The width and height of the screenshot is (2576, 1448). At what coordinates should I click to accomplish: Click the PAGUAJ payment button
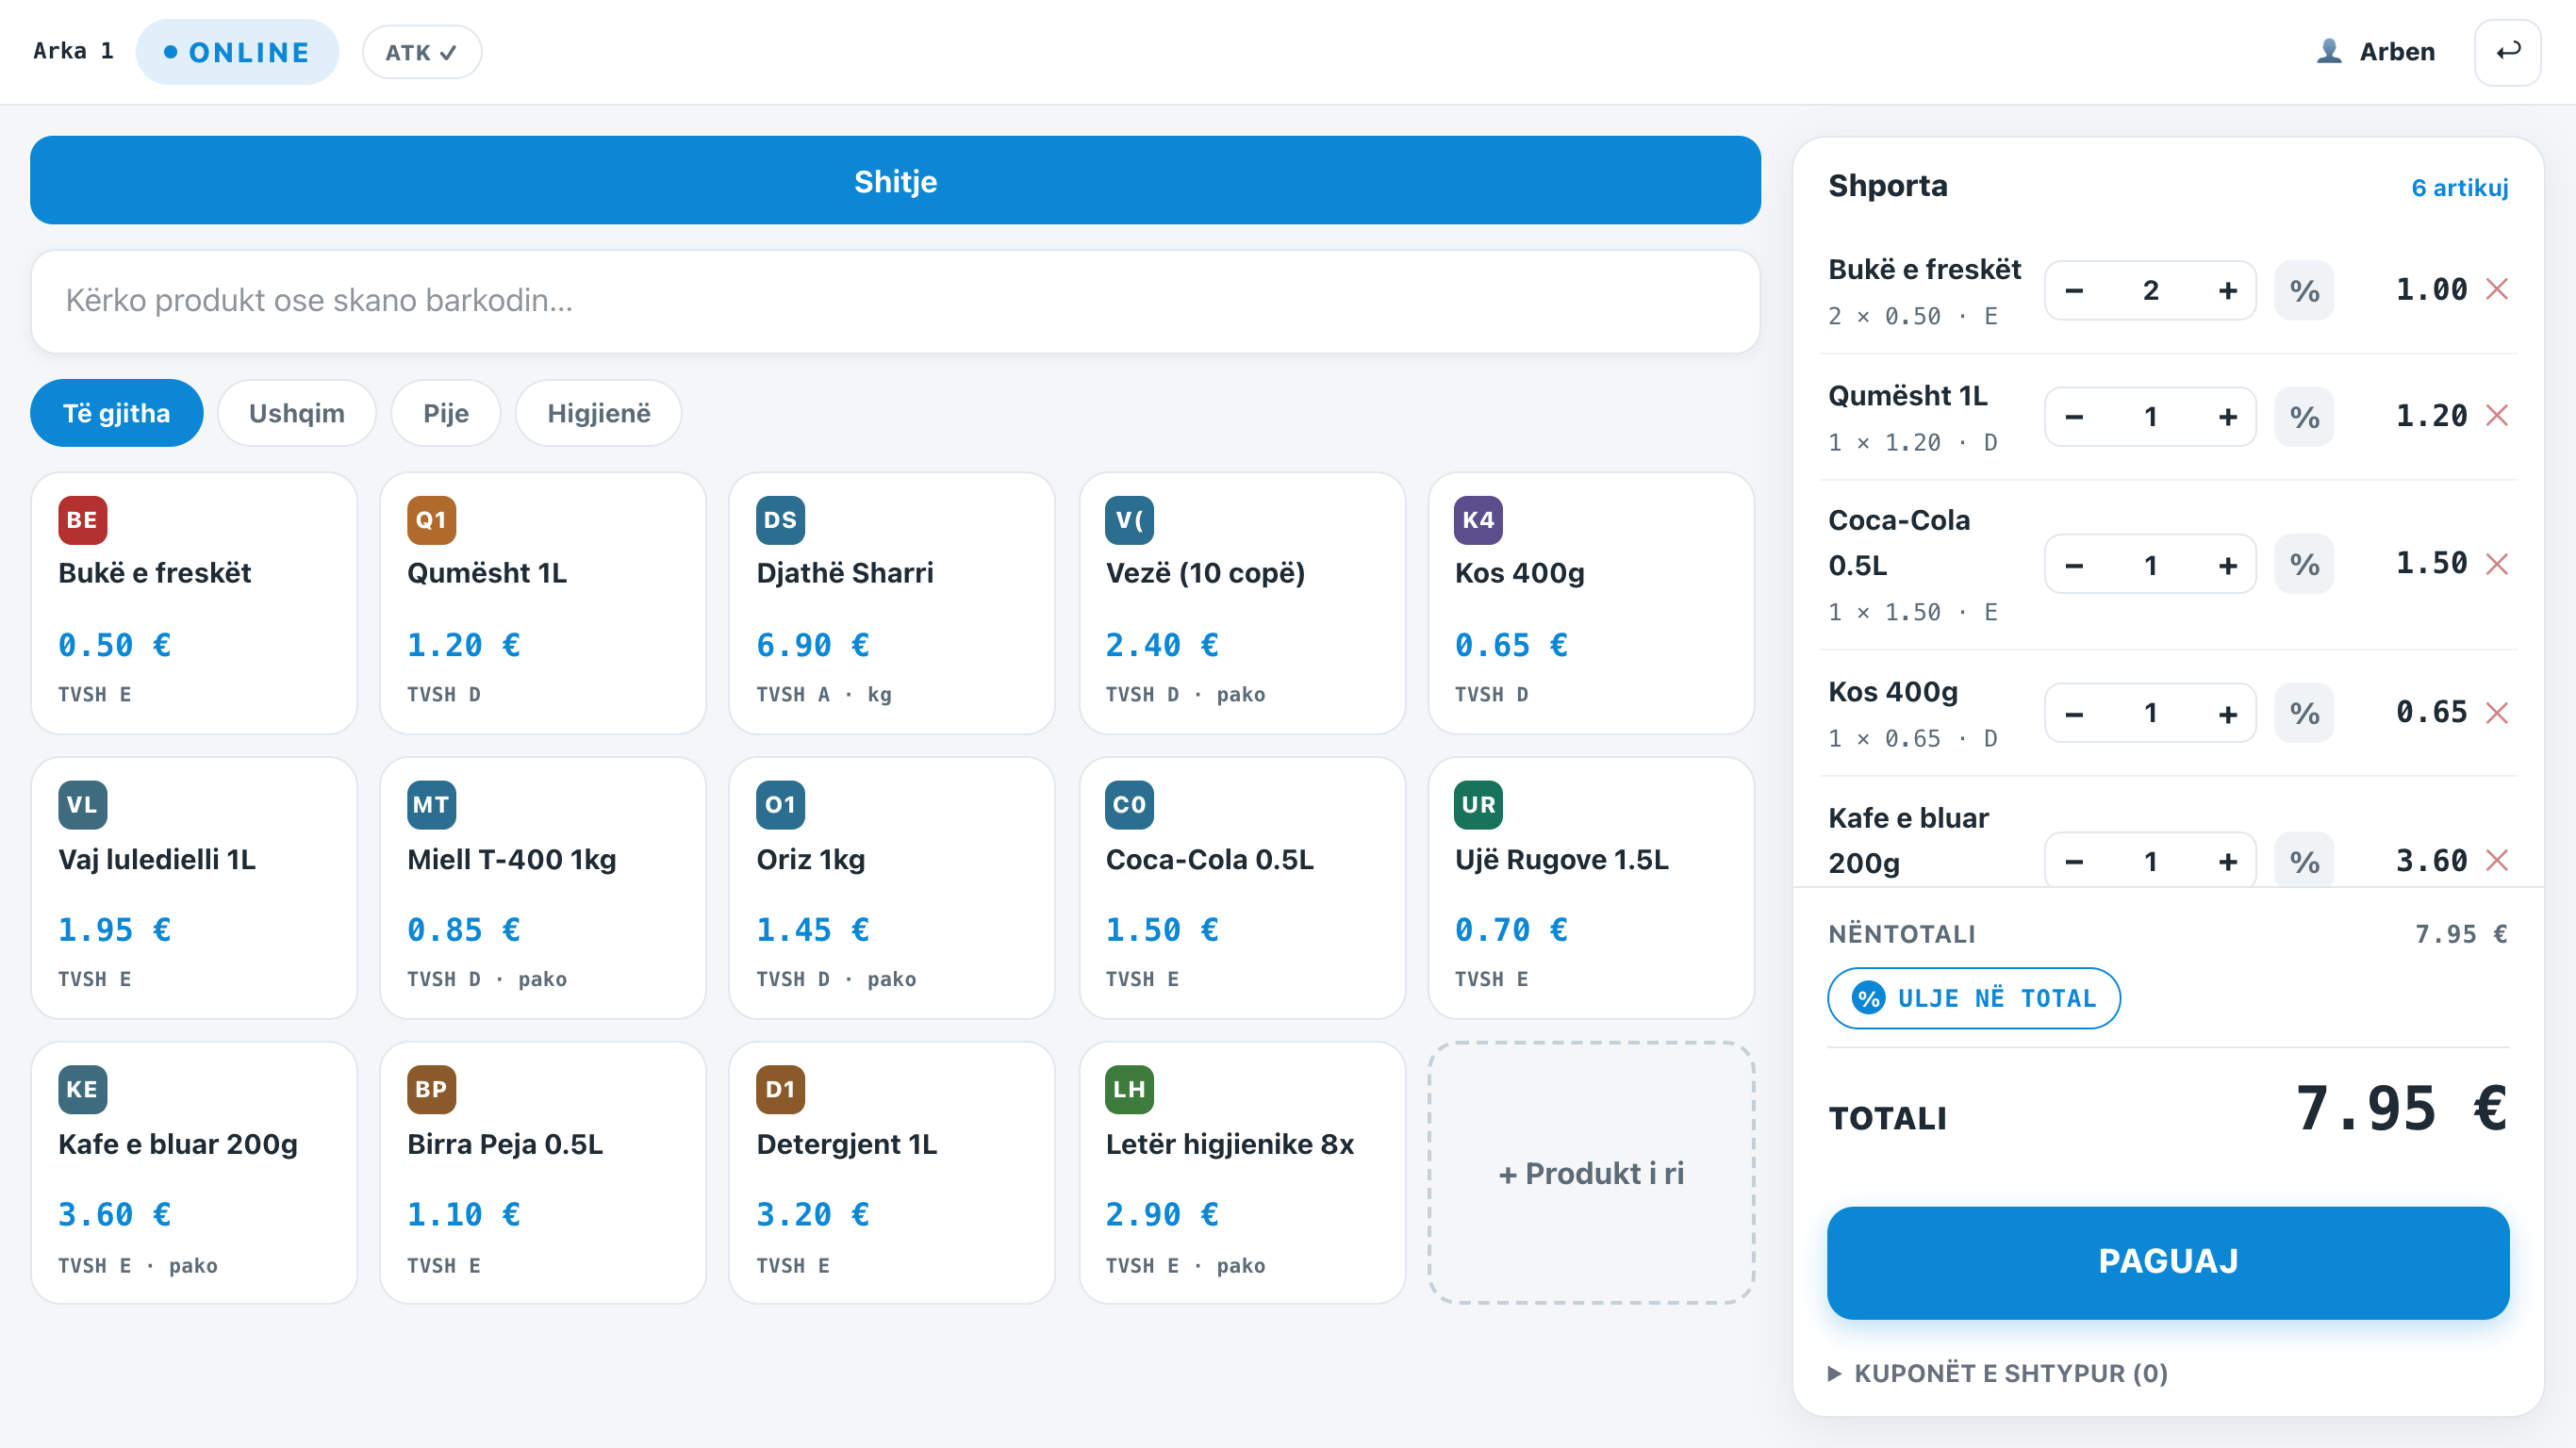click(2167, 1262)
